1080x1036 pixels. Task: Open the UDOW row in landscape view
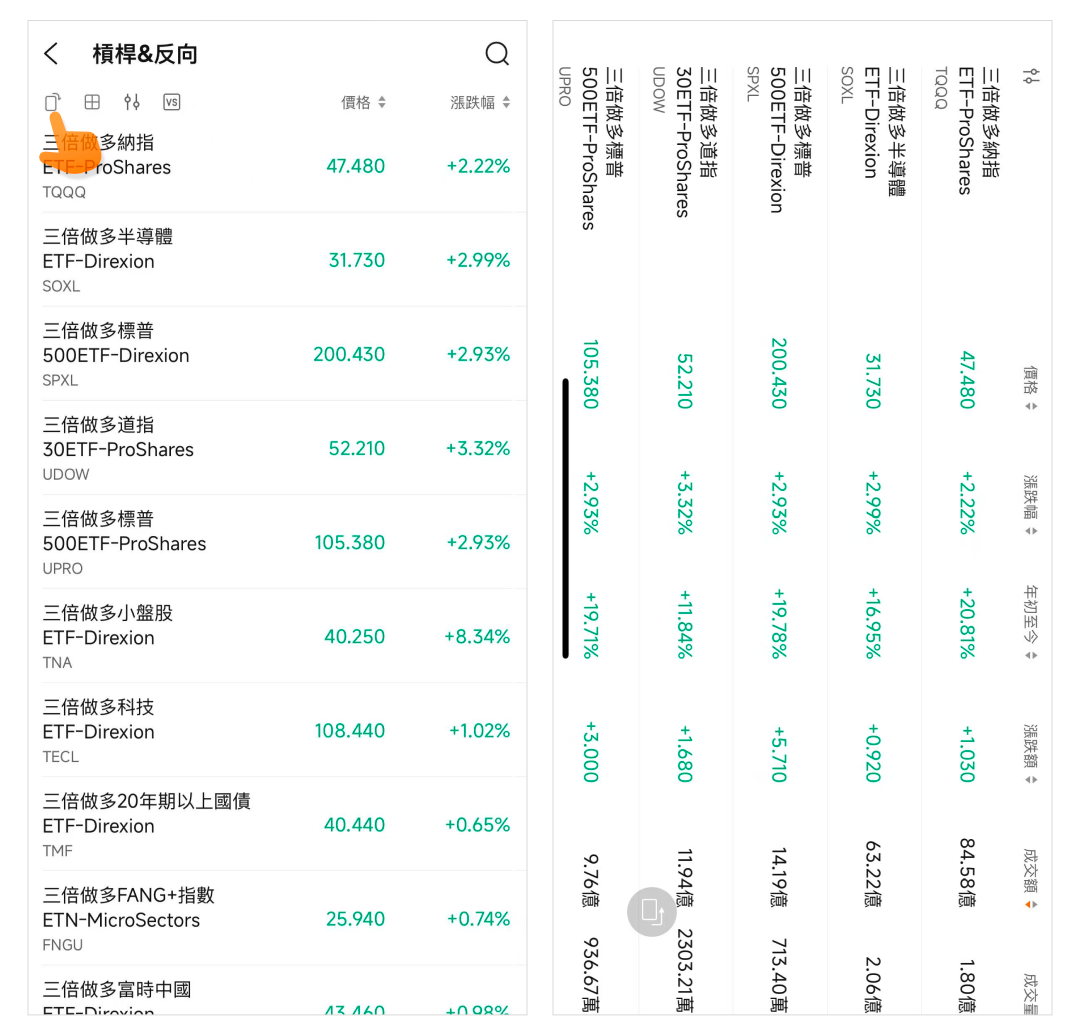(x=685, y=520)
